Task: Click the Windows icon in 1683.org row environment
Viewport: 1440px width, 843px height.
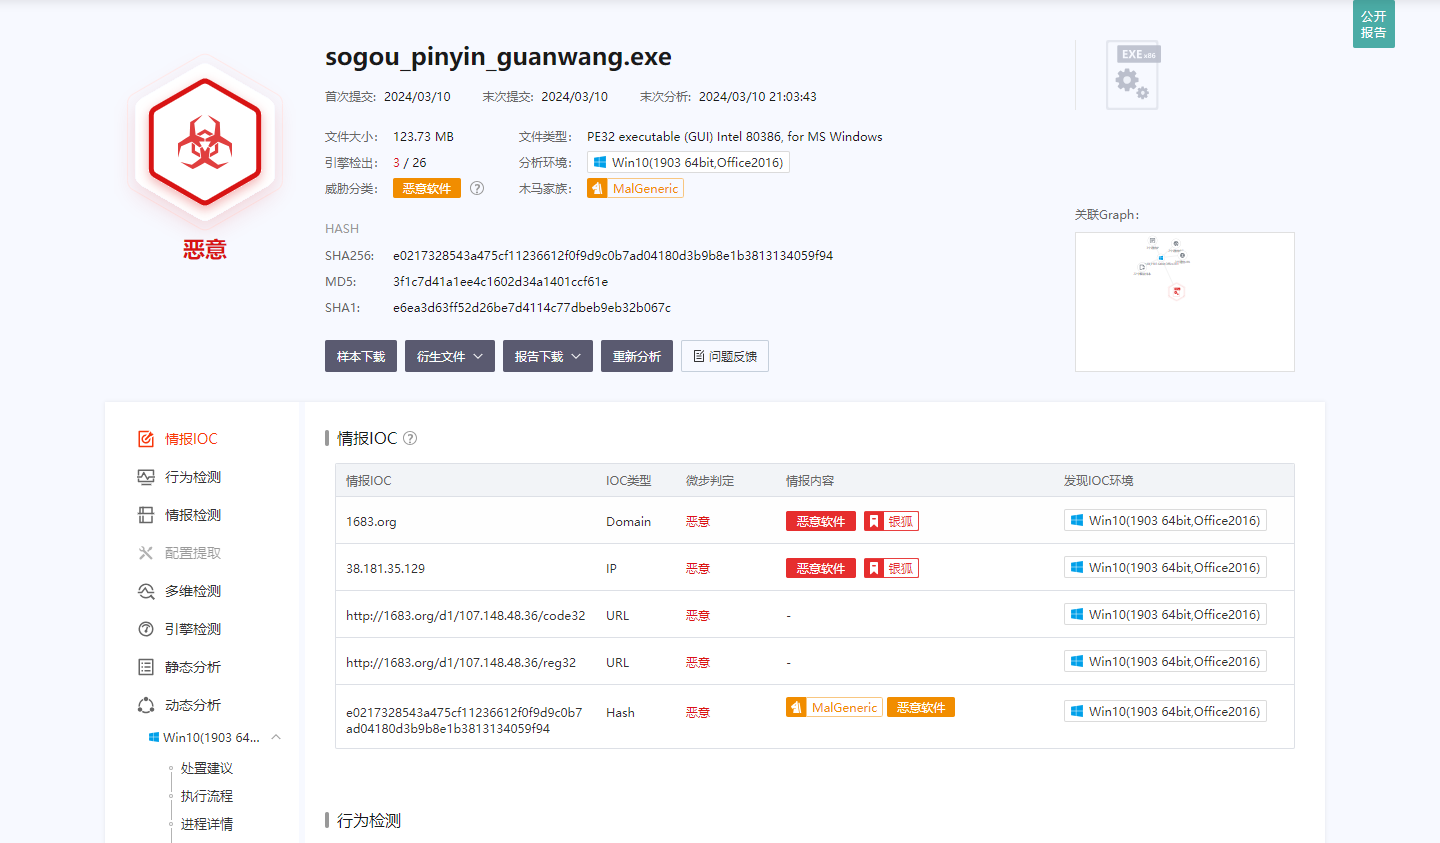Action: [1077, 520]
